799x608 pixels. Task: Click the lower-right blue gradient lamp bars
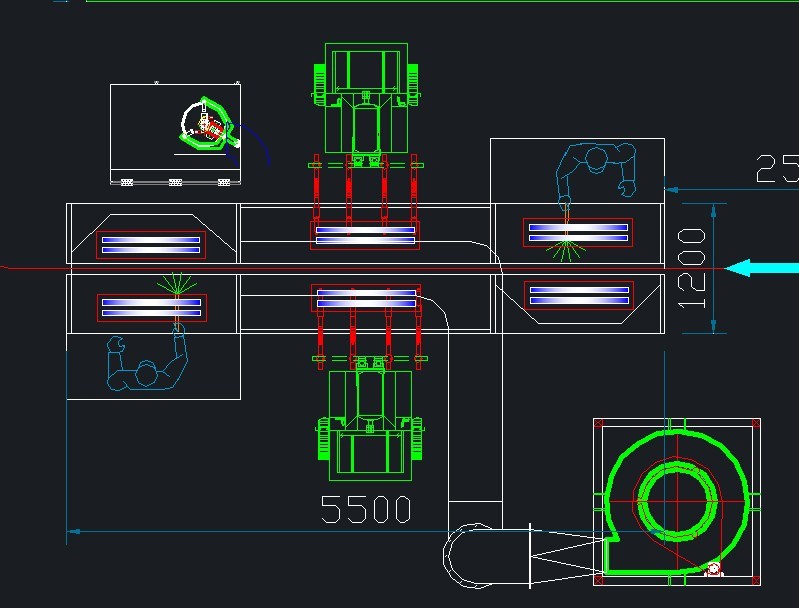point(578,295)
